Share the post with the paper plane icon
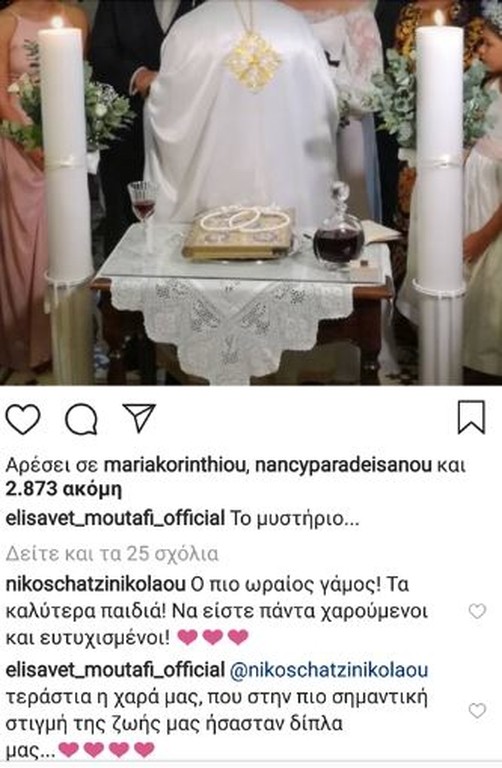Image resolution: width=502 pixels, height=768 pixels. (139, 417)
